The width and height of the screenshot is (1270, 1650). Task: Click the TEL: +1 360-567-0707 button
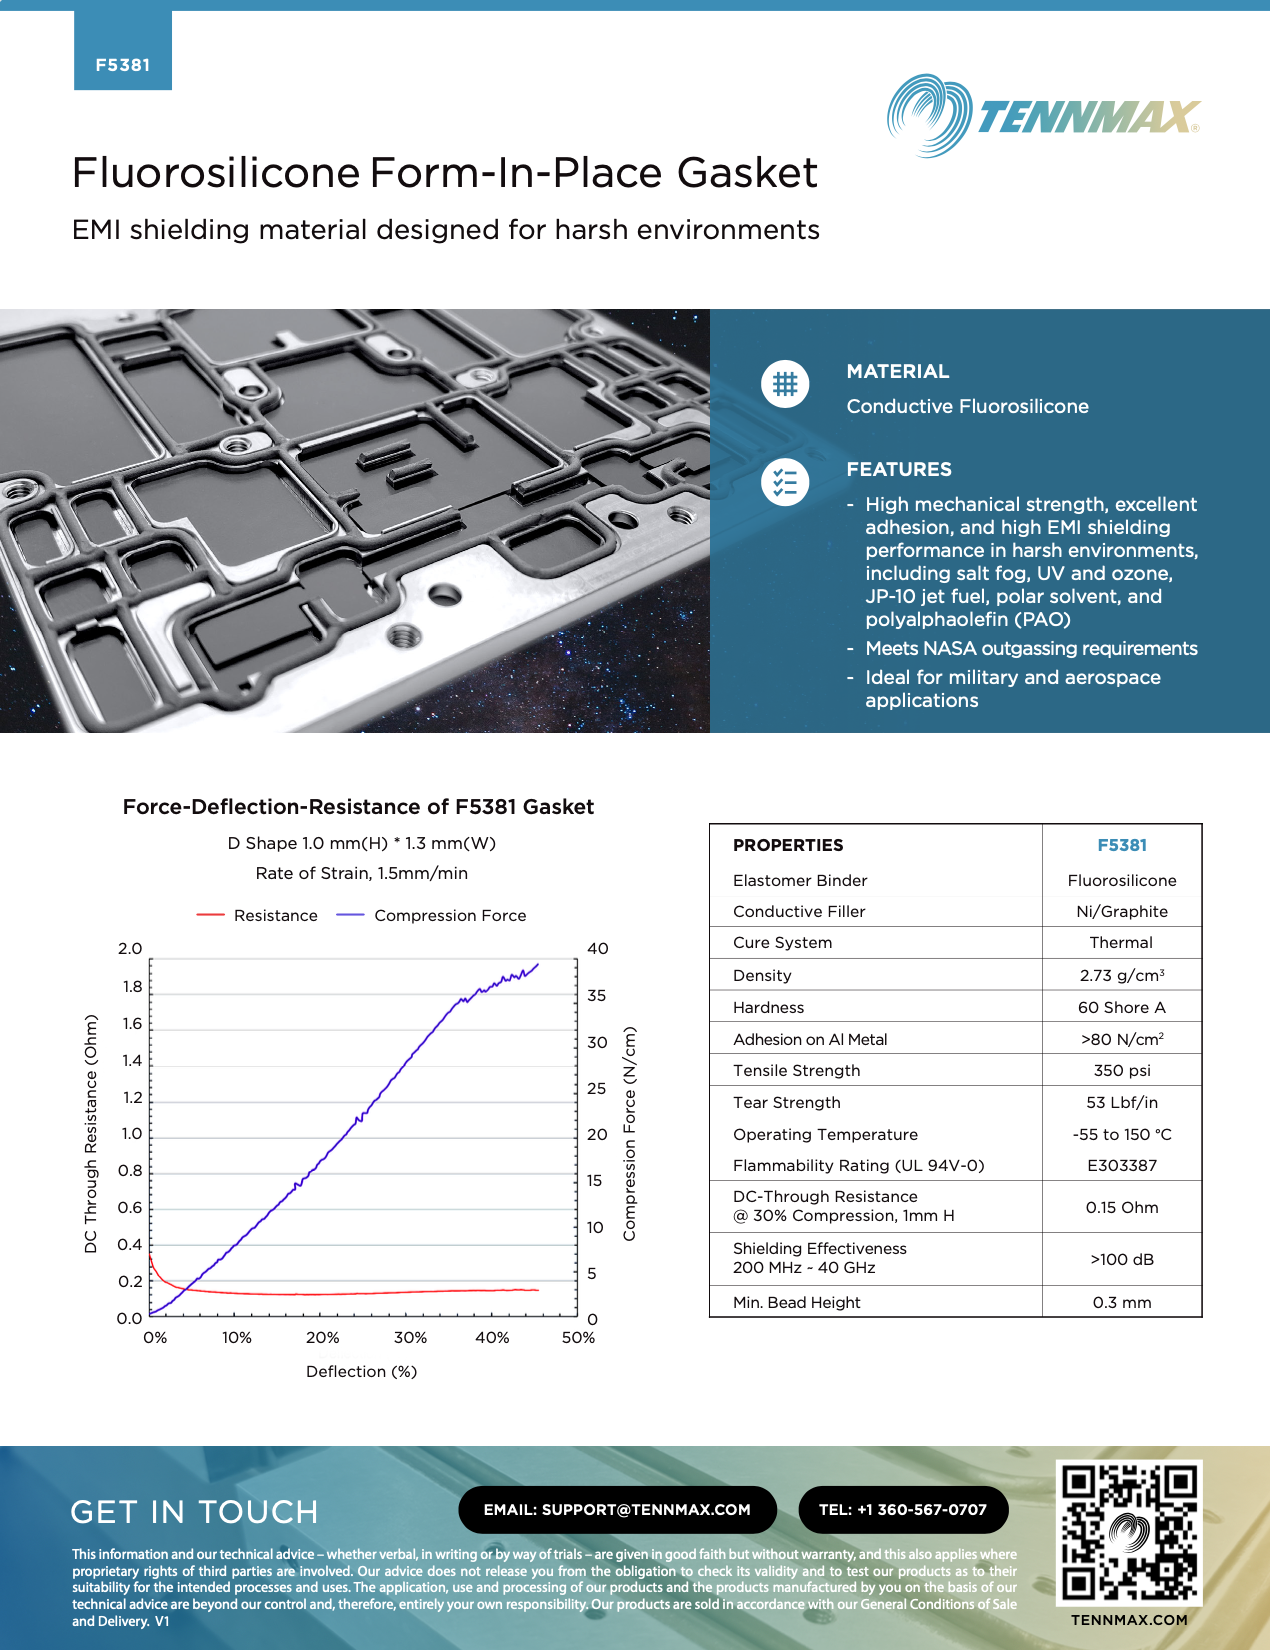coord(903,1510)
